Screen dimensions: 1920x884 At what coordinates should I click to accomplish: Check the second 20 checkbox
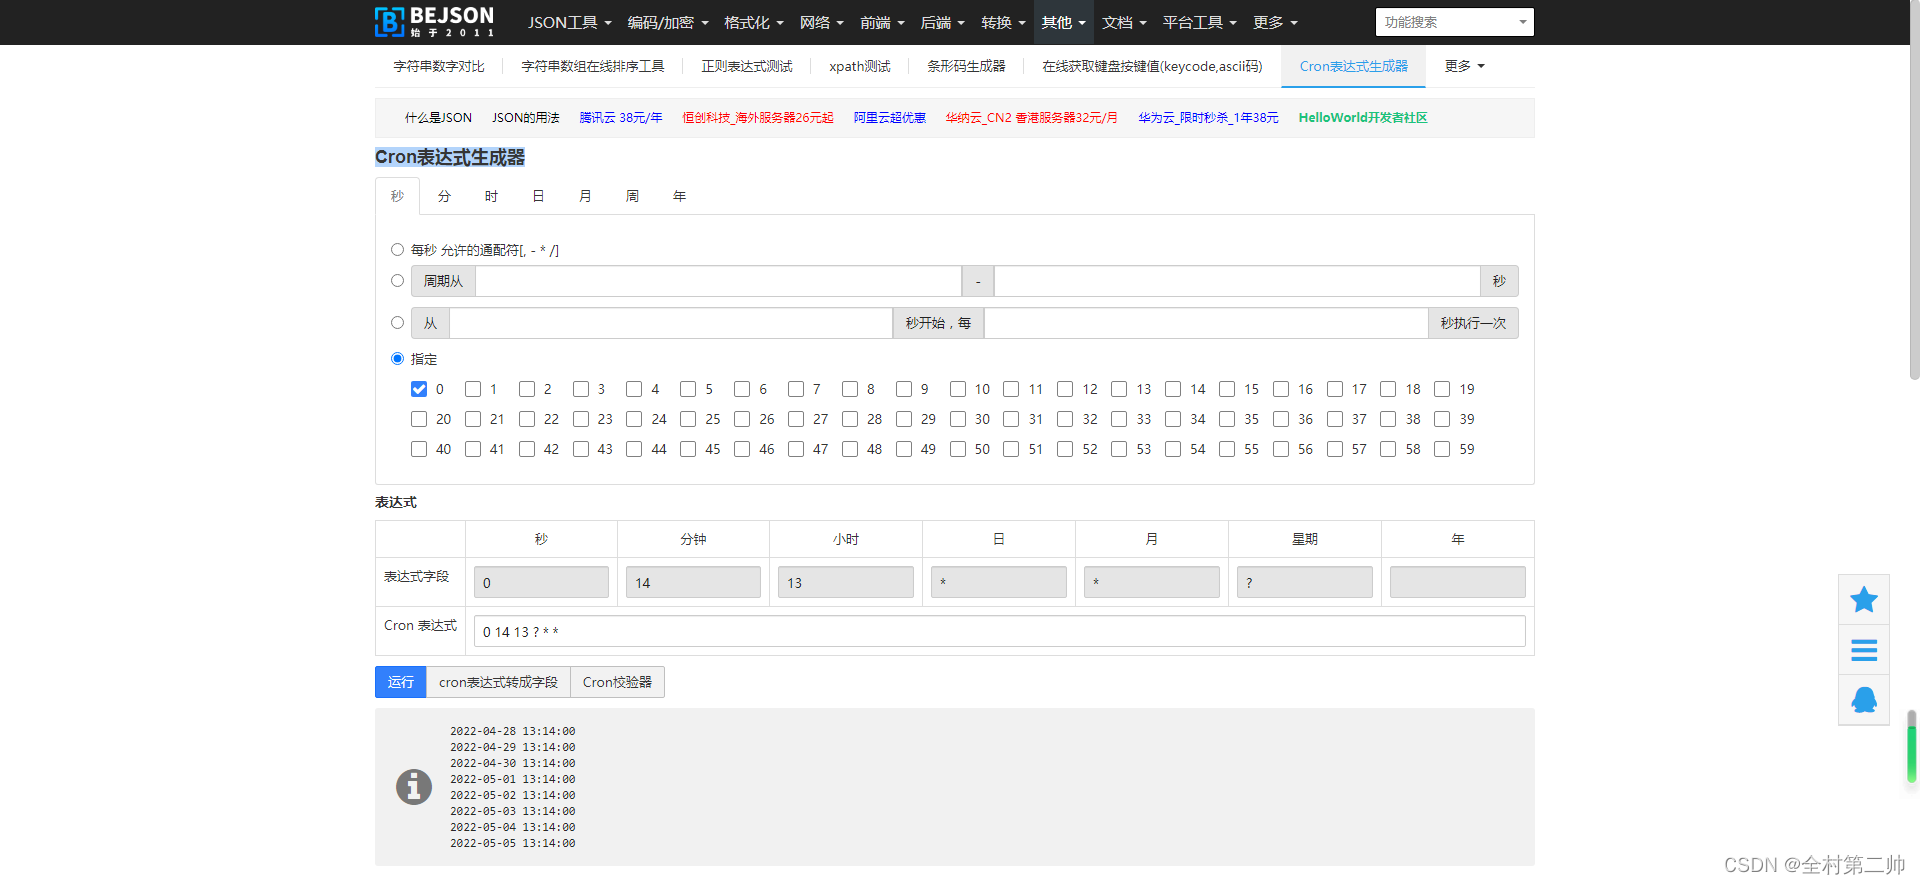click(419, 419)
